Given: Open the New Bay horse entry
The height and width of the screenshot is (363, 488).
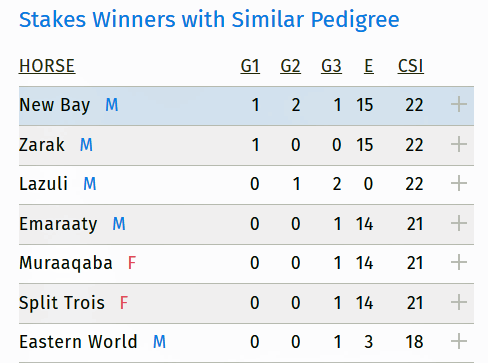Looking at the screenshot, I should coord(55,105).
